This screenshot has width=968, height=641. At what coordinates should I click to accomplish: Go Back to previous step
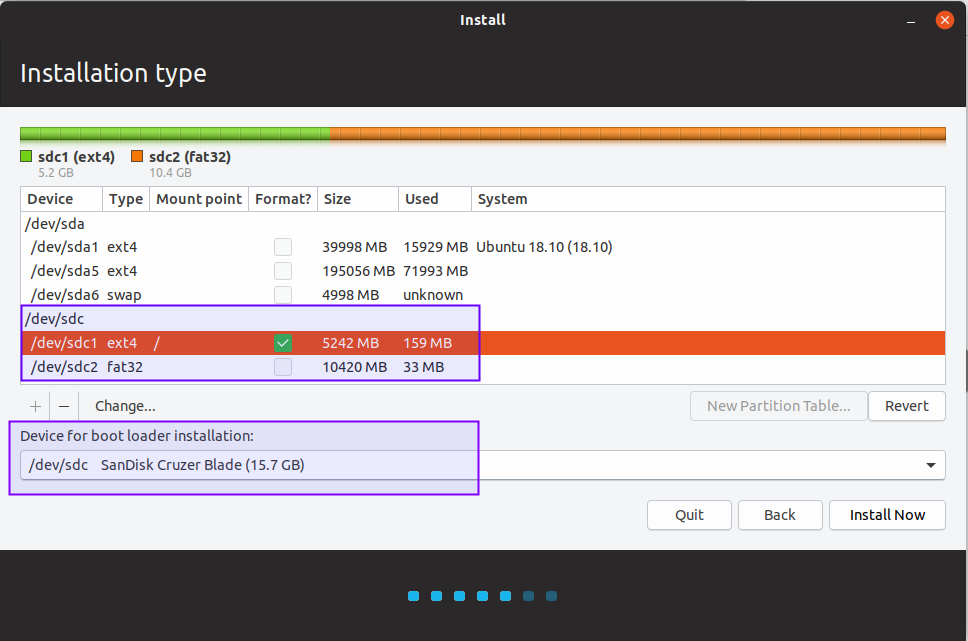click(x=780, y=515)
